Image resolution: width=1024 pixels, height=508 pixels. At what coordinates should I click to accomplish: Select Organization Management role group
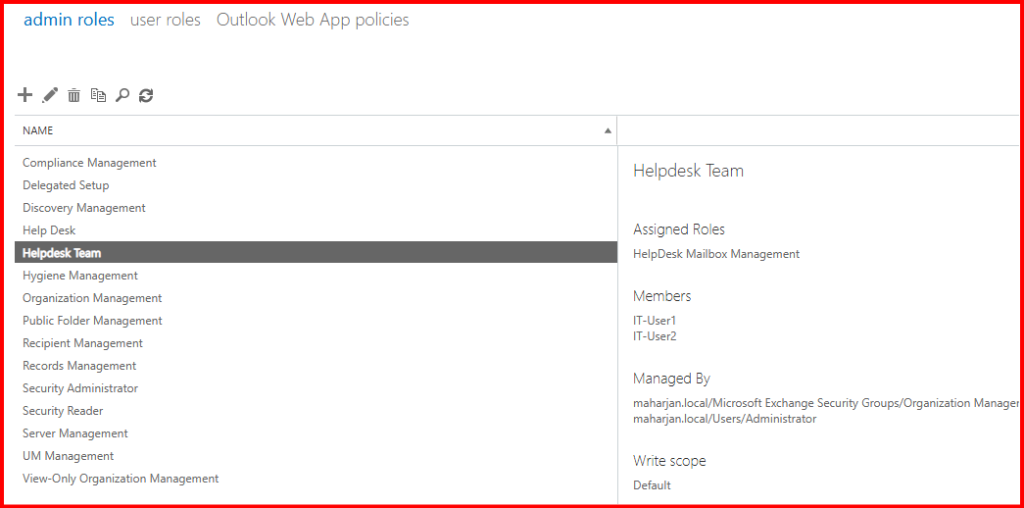(x=92, y=298)
